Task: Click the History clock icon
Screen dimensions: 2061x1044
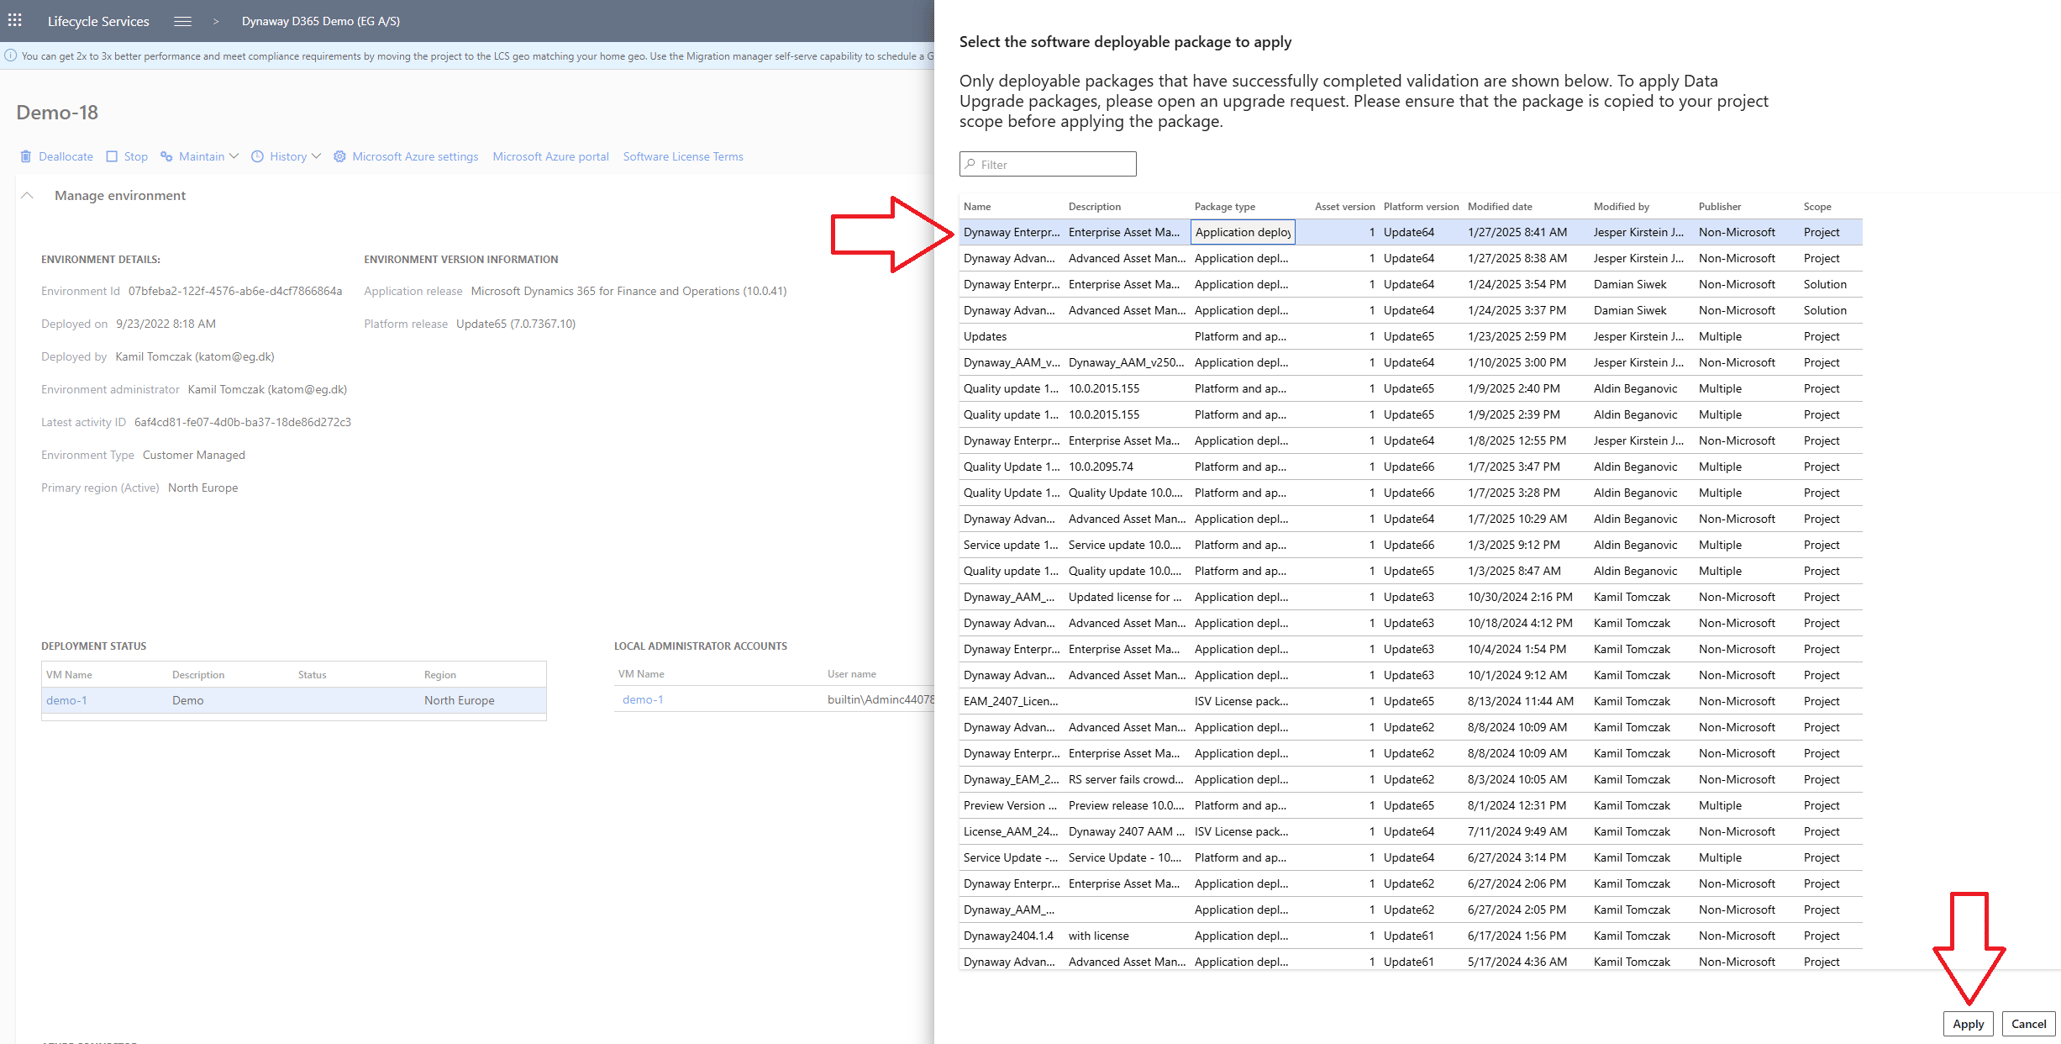Action: coord(257,156)
